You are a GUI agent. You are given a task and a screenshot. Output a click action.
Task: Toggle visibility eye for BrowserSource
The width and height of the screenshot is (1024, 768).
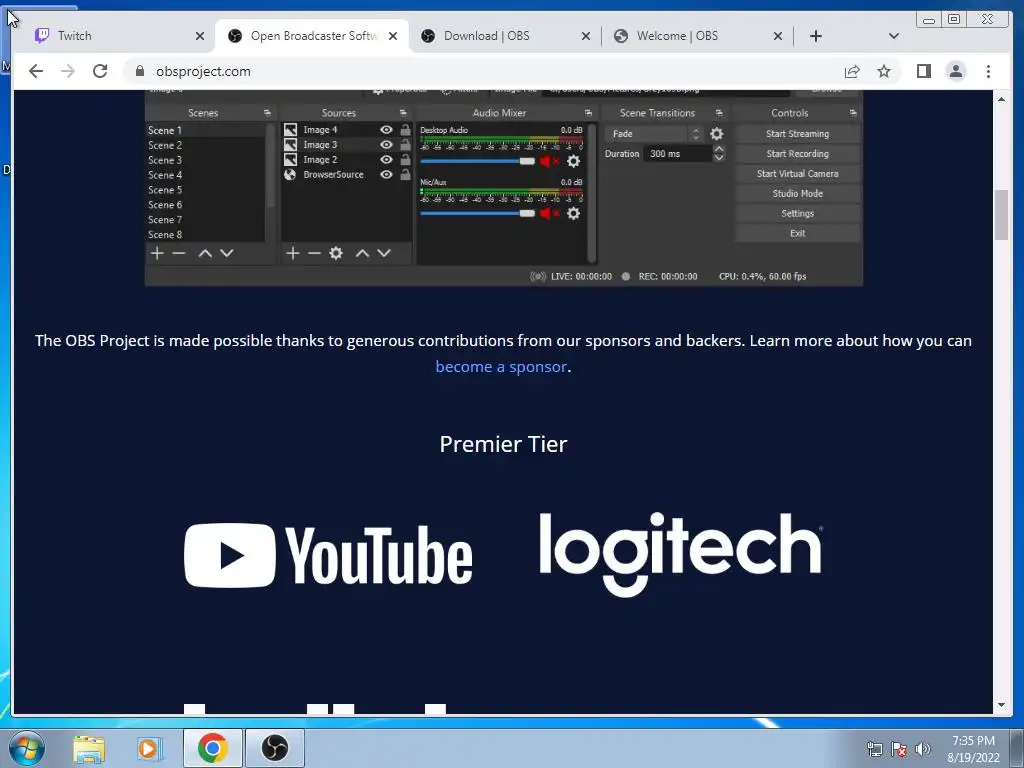click(x=386, y=174)
